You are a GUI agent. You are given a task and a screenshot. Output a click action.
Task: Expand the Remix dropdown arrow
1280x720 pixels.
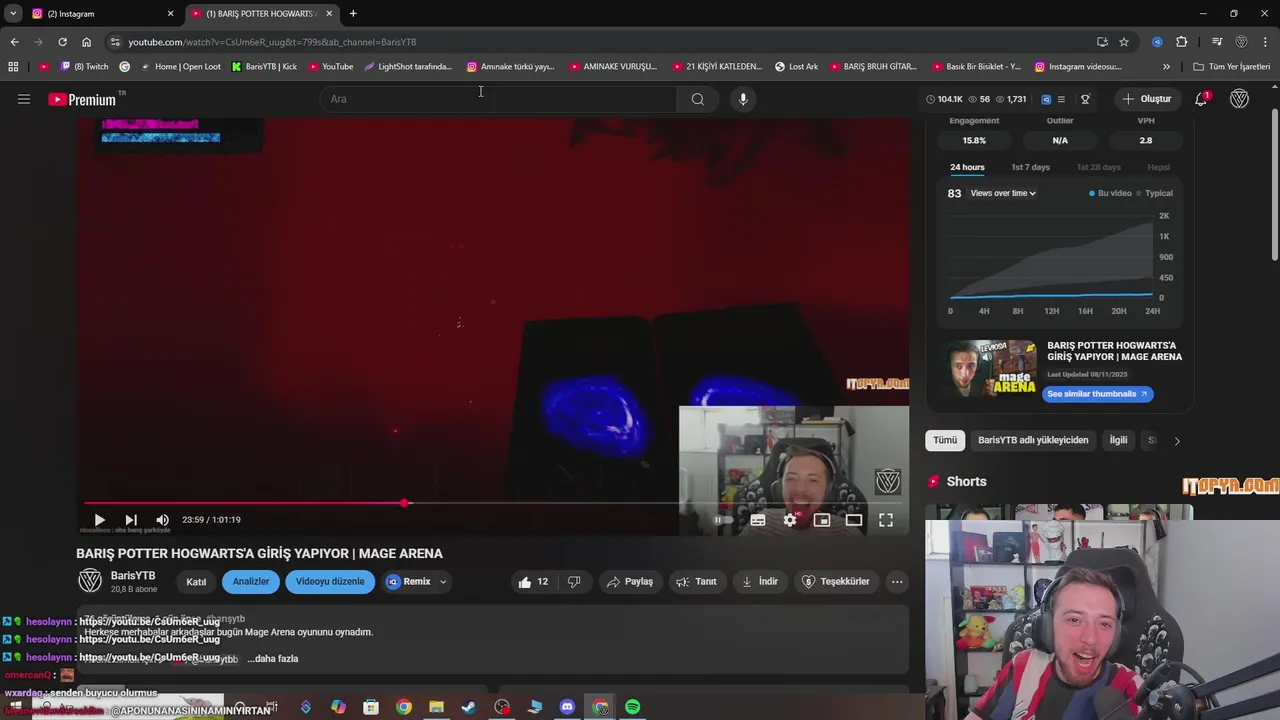point(443,581)
